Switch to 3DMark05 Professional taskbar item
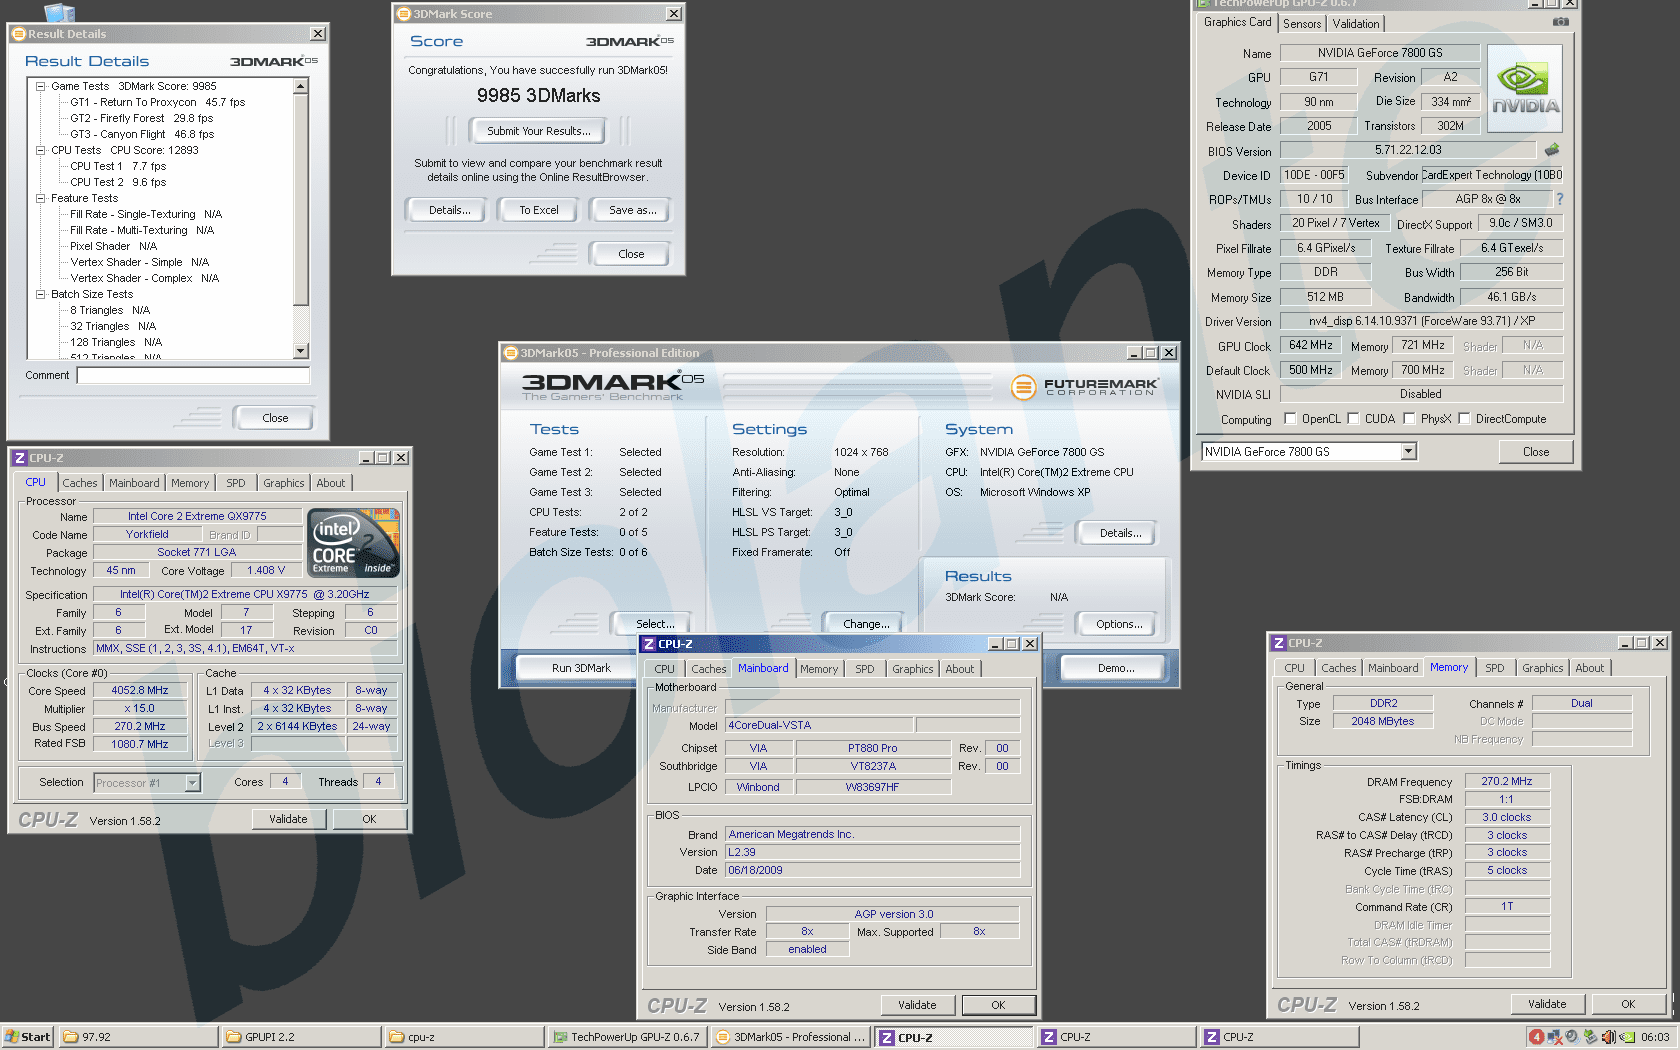This screenshot has height=1050, width=1680. (790, 1037)
